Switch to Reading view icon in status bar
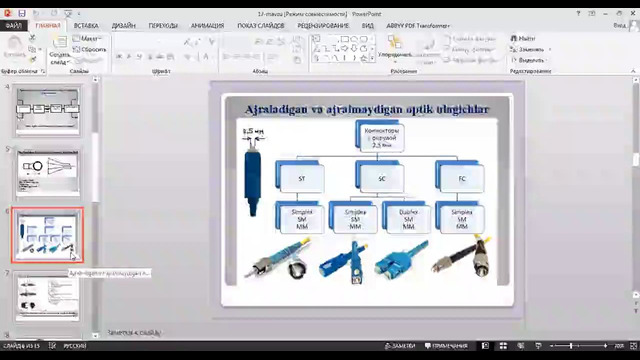640x360 pixels. click(521, 346)
